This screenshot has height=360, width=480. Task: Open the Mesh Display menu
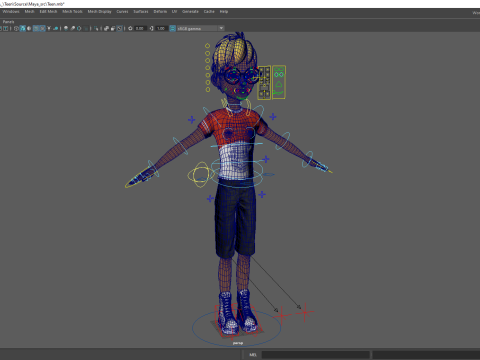99,12
